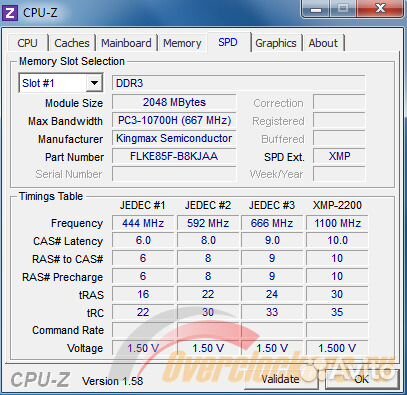Click the tRC value 33
The width and height of the screenshot is (407, 395).
pyautogui.click(x=272, y=312)
